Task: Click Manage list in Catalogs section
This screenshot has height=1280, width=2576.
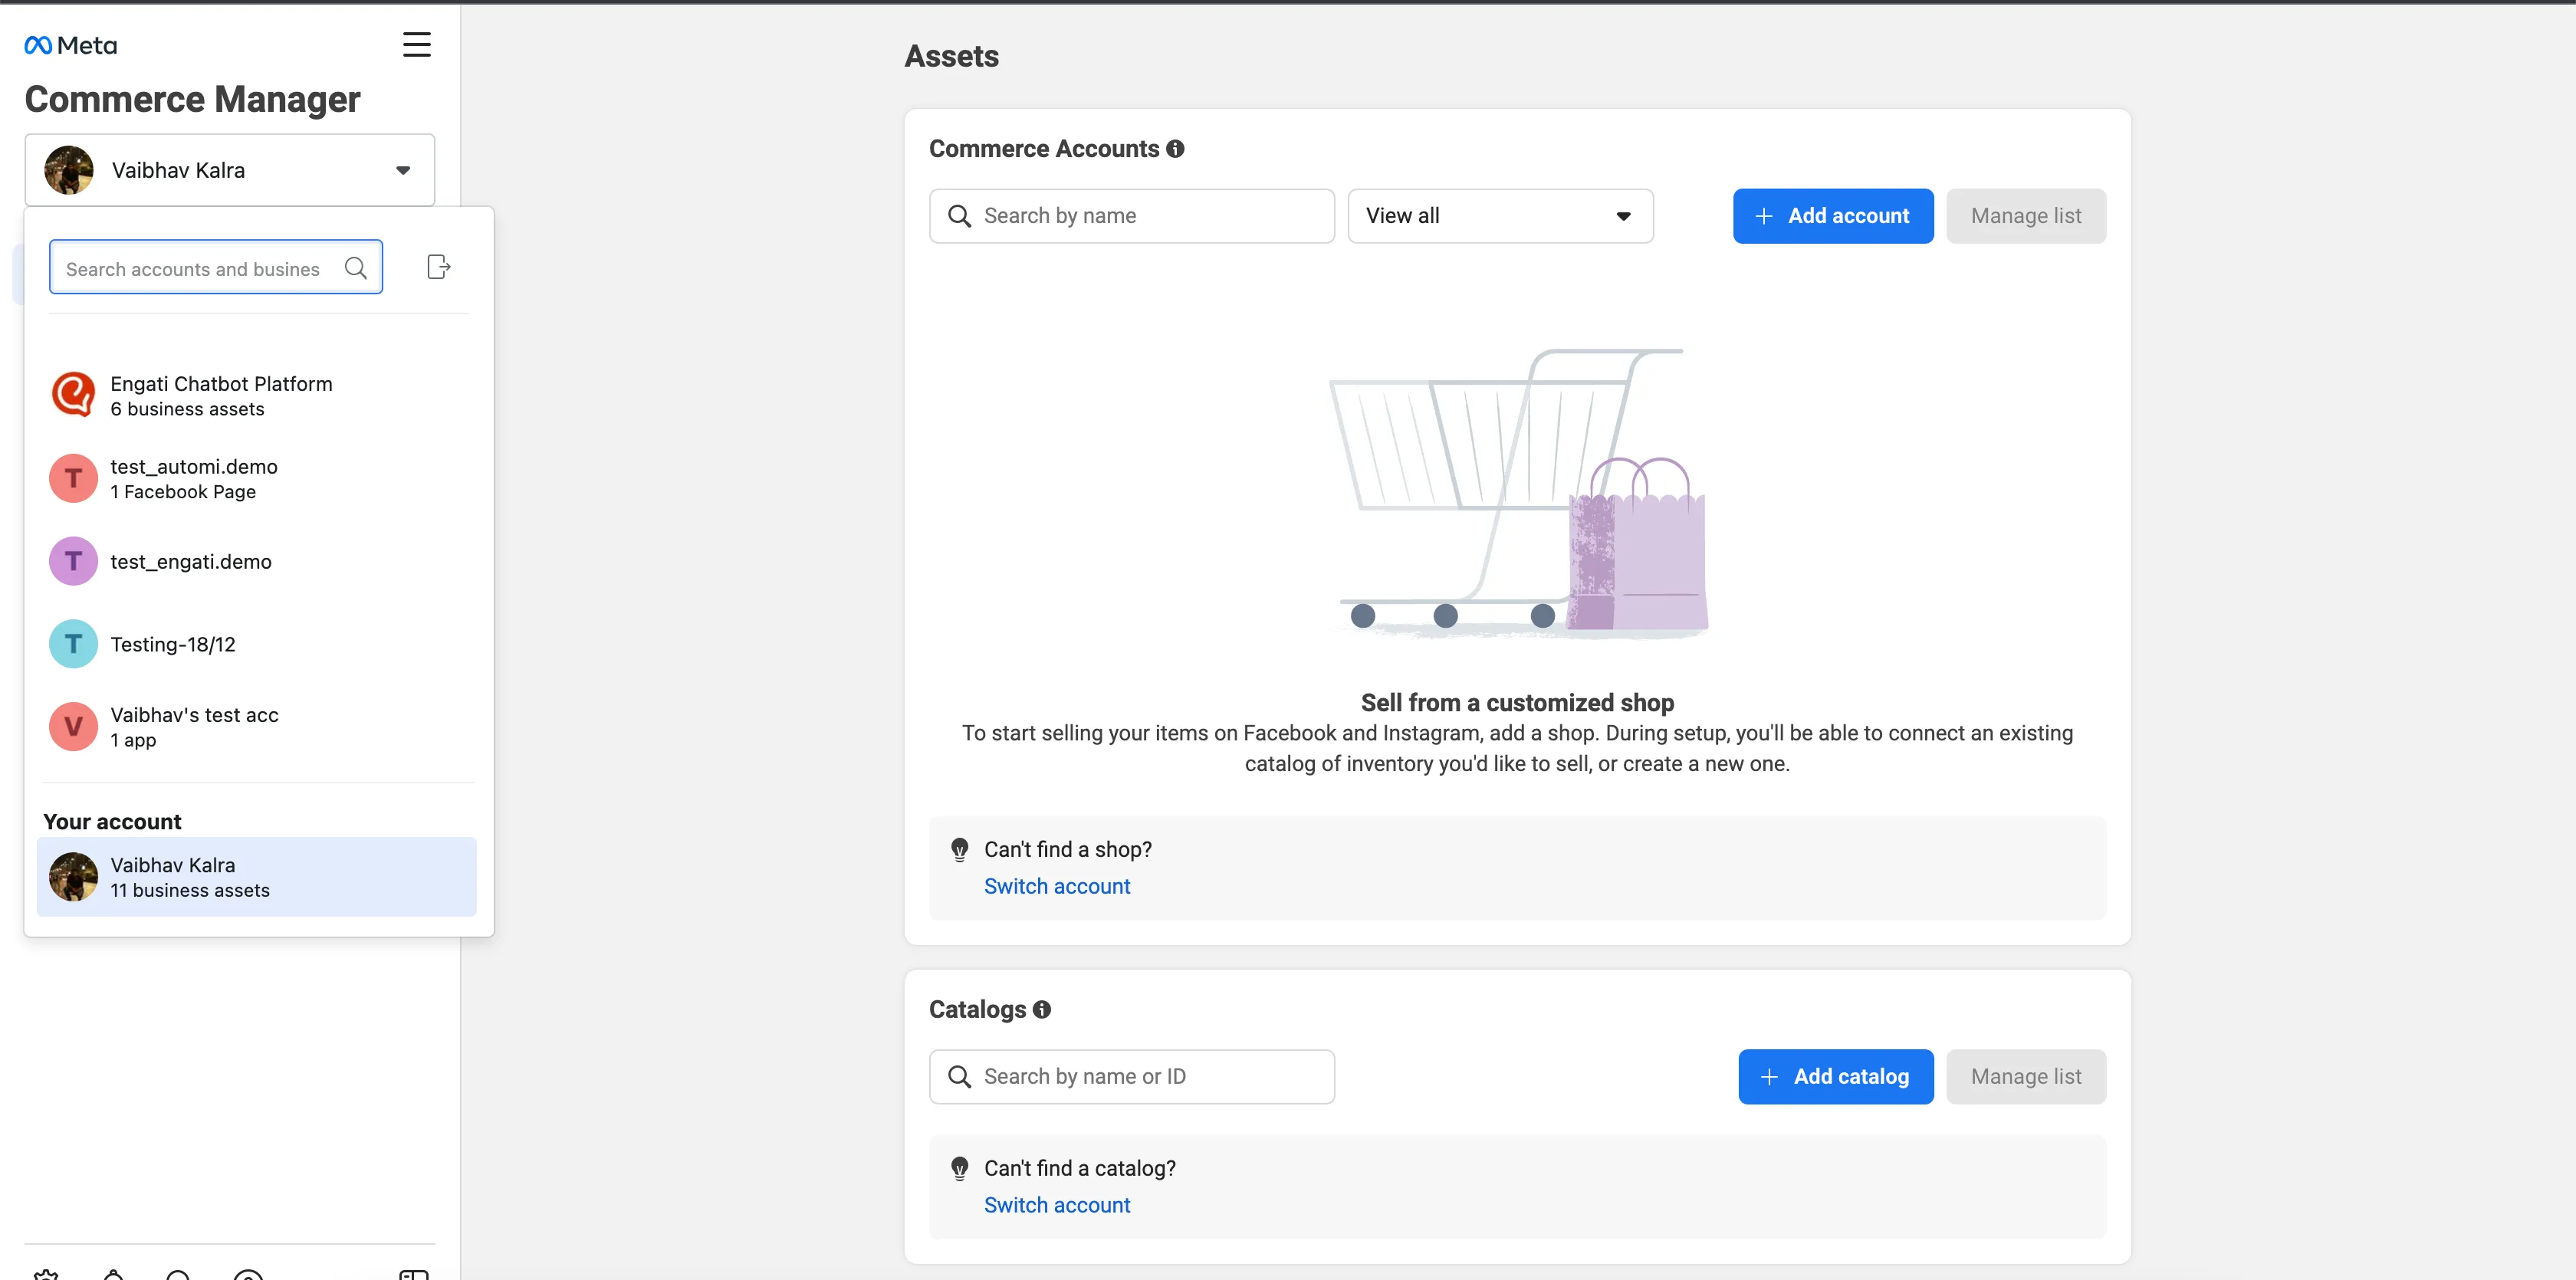Action: [x=2026, y=1077]
